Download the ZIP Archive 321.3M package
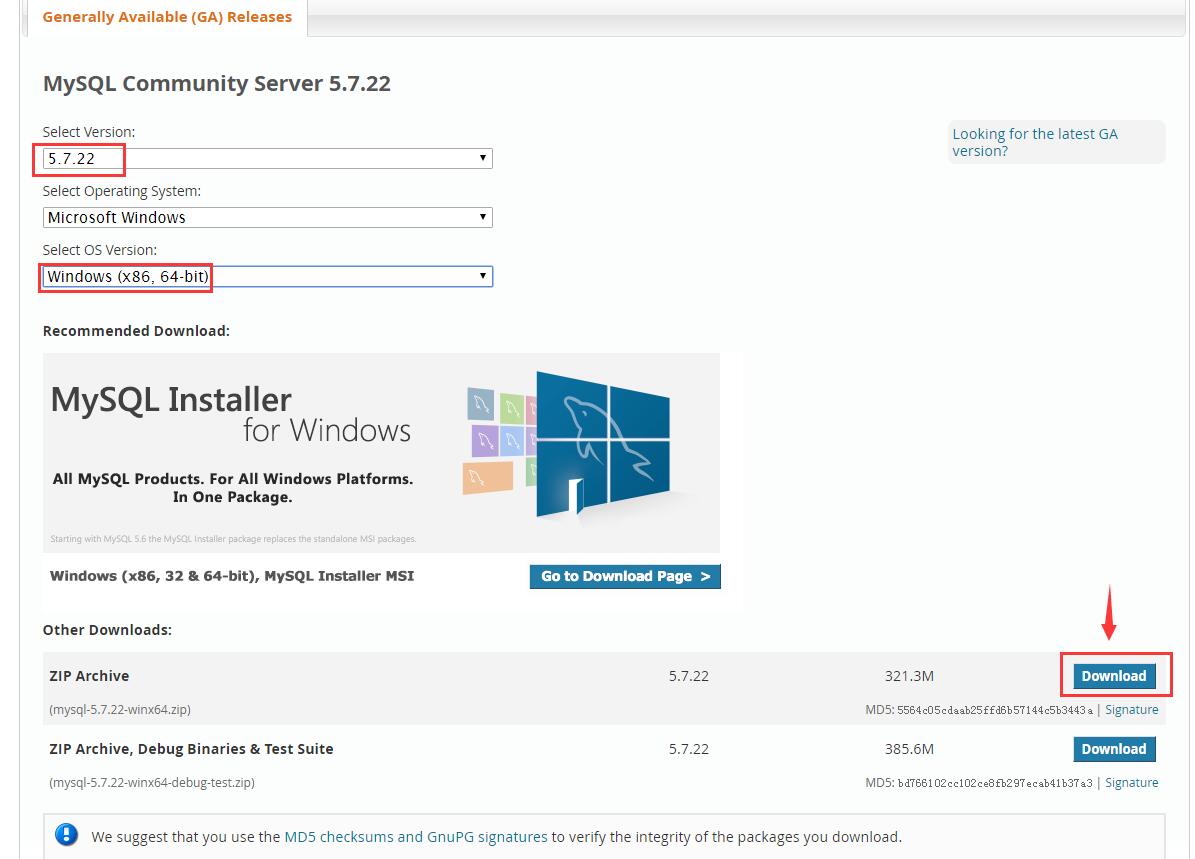 1114,676
